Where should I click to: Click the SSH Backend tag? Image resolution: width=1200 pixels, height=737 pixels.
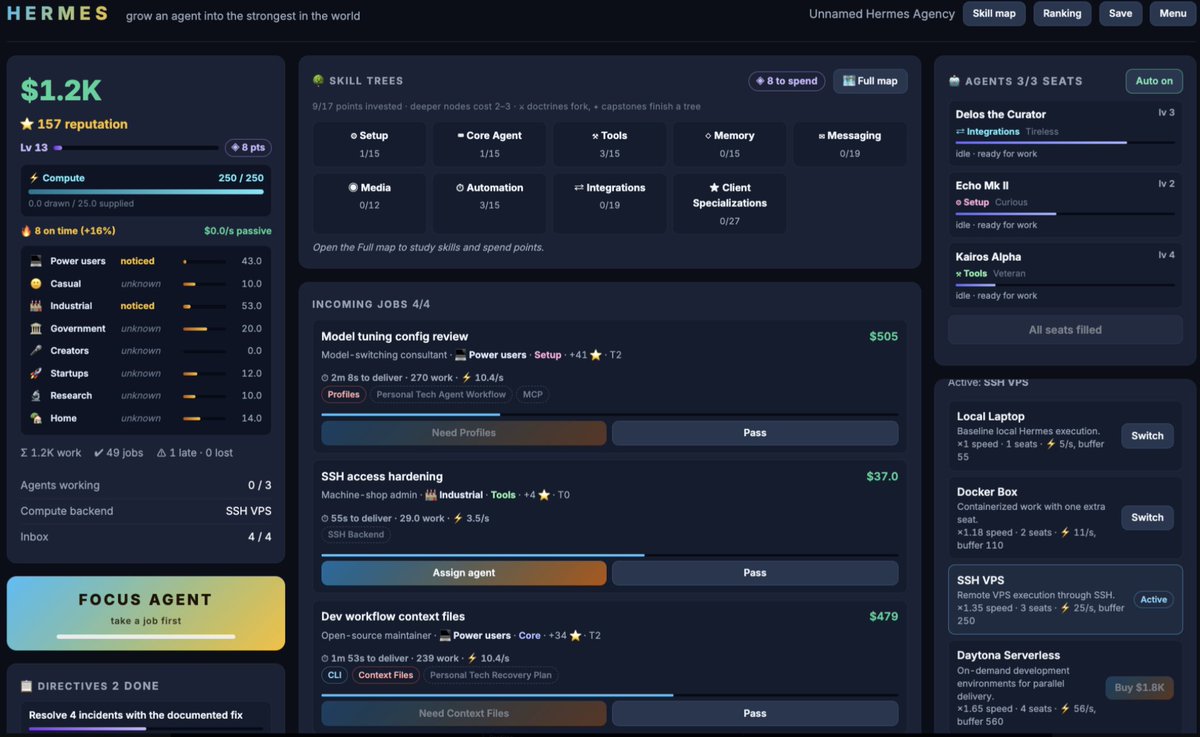[x=356, y=534]
